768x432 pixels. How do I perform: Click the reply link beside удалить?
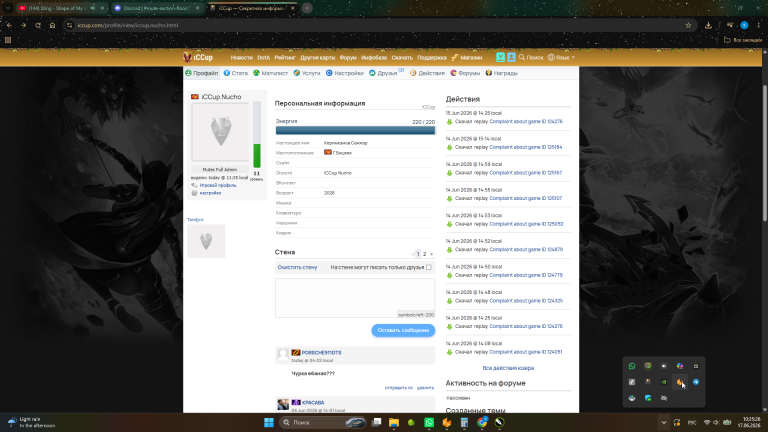click(399, 388)
